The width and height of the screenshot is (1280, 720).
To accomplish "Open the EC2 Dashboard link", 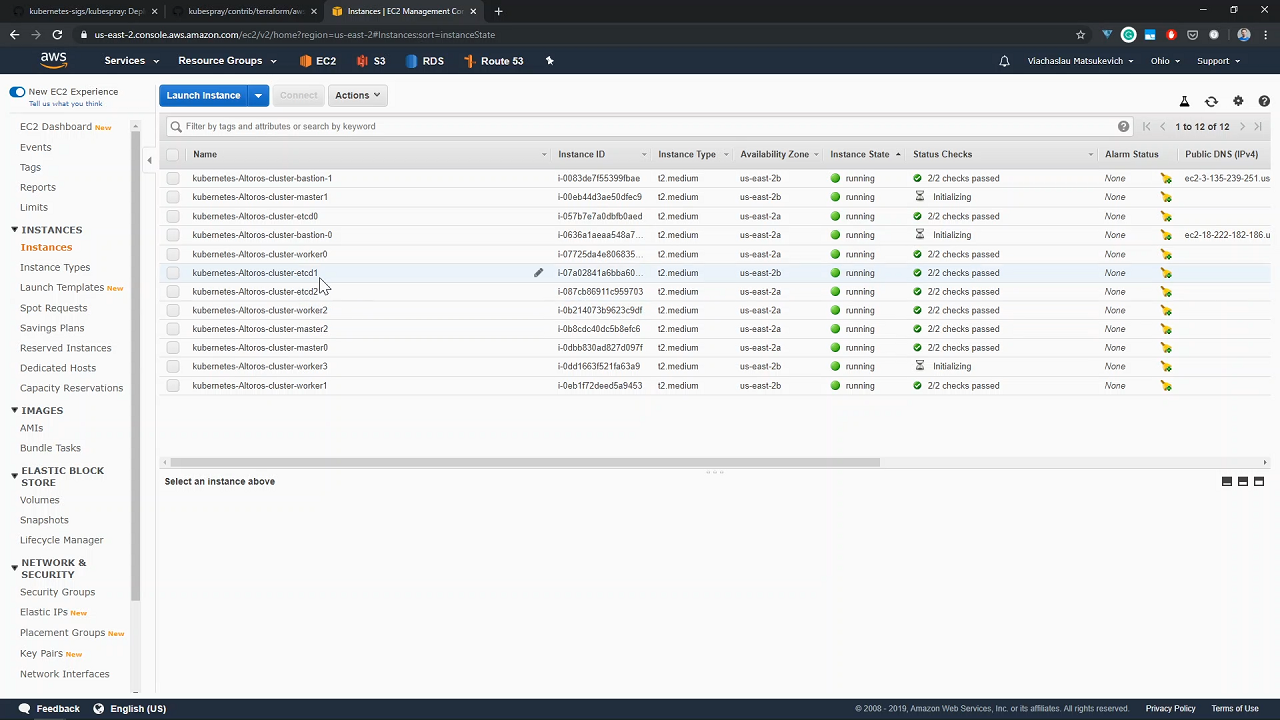I will [56, 127].
